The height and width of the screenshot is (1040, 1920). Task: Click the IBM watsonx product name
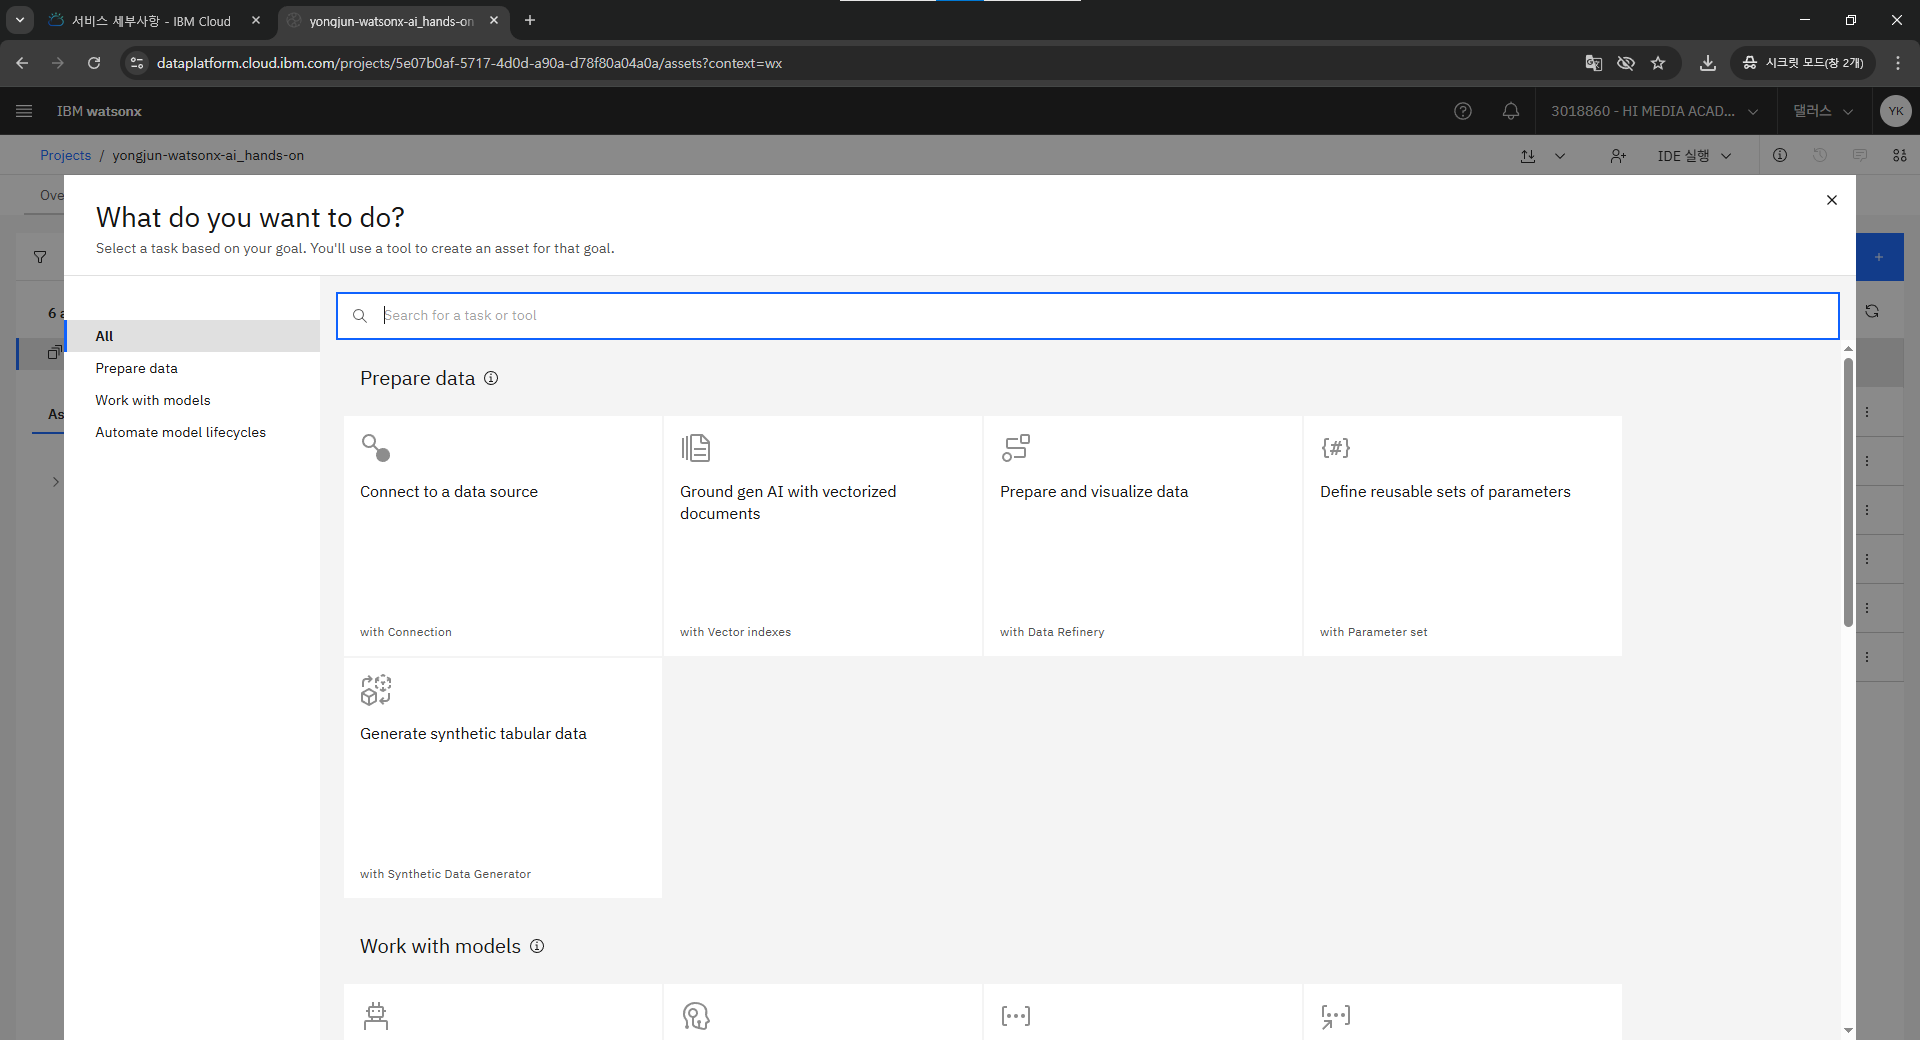coord(99,111)
